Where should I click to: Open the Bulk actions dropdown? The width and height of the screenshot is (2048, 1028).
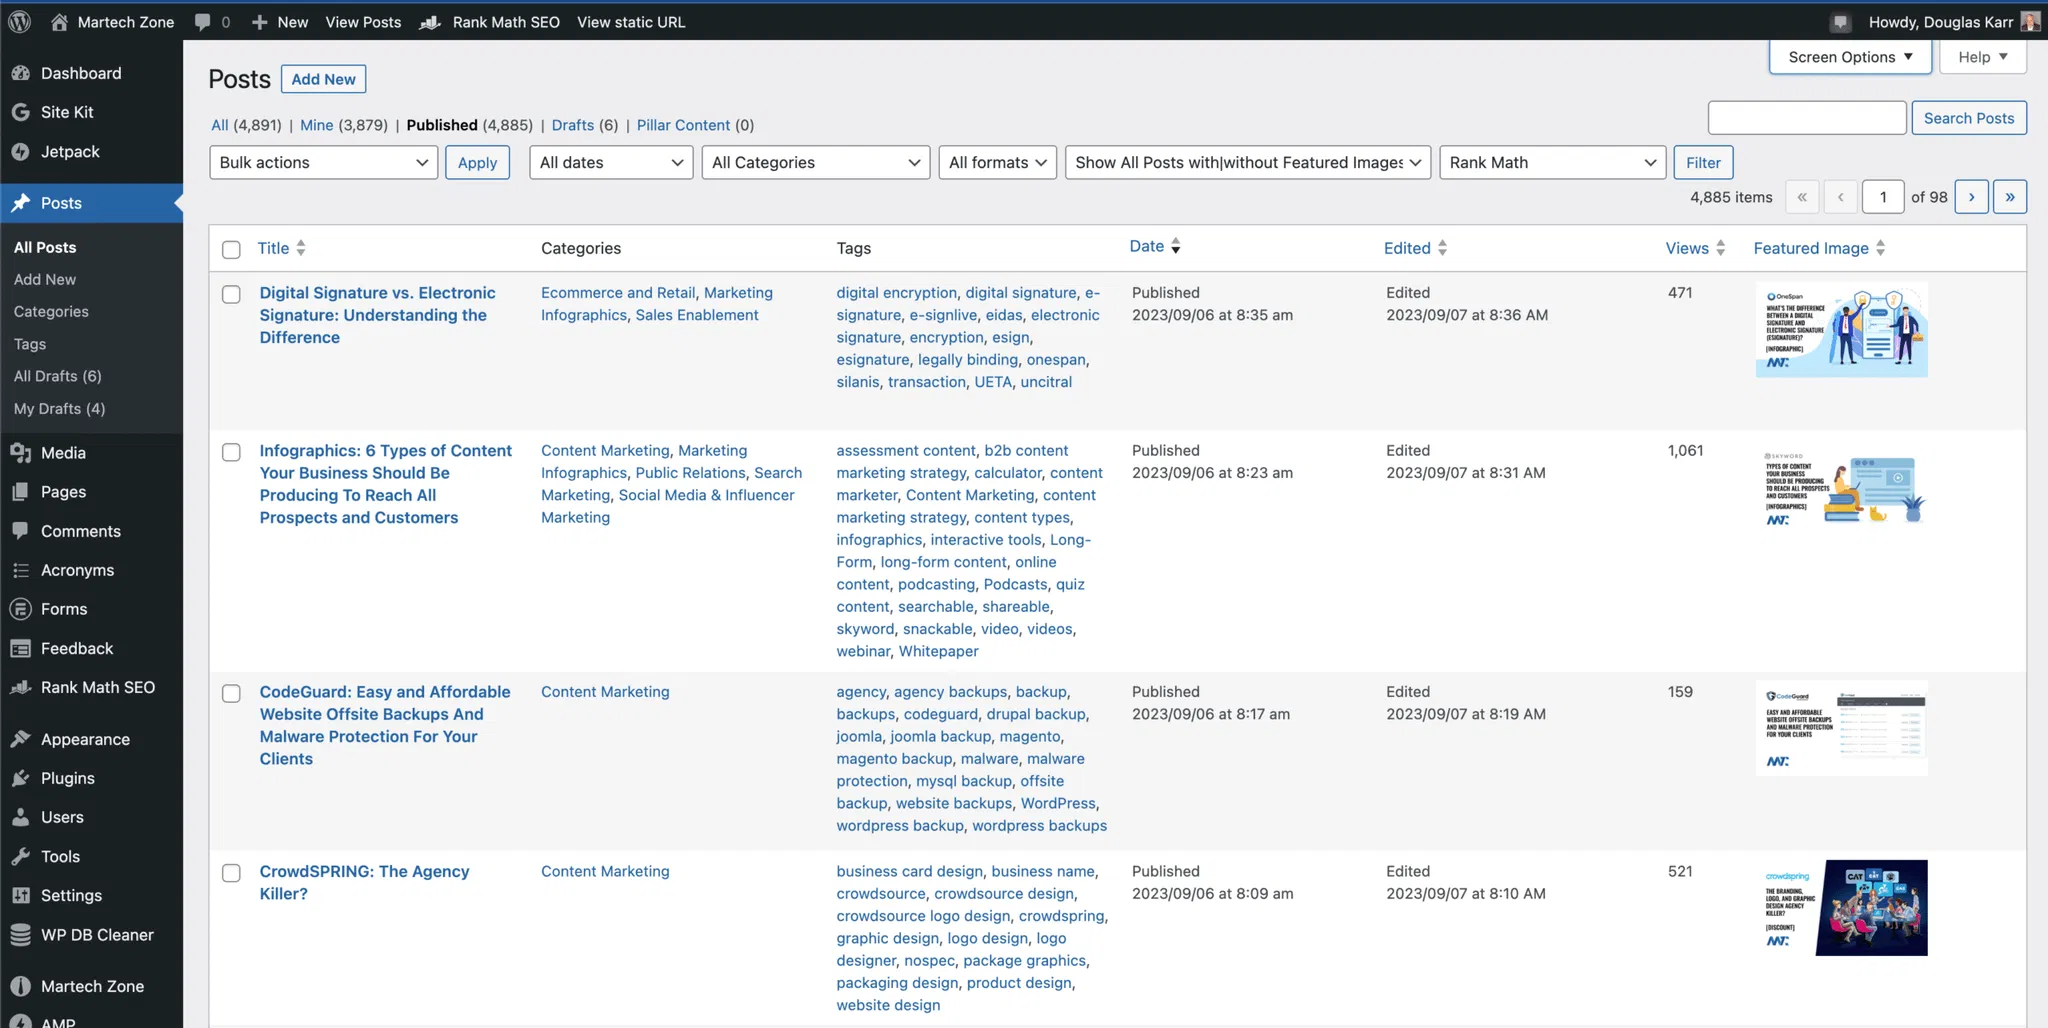pyautogui.click(x=323, y=162)
